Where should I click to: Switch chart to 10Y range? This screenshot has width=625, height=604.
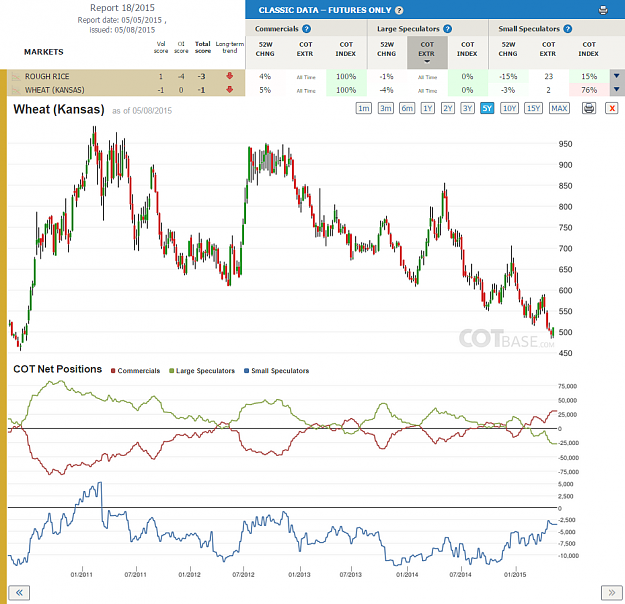(x=509, y=108)
